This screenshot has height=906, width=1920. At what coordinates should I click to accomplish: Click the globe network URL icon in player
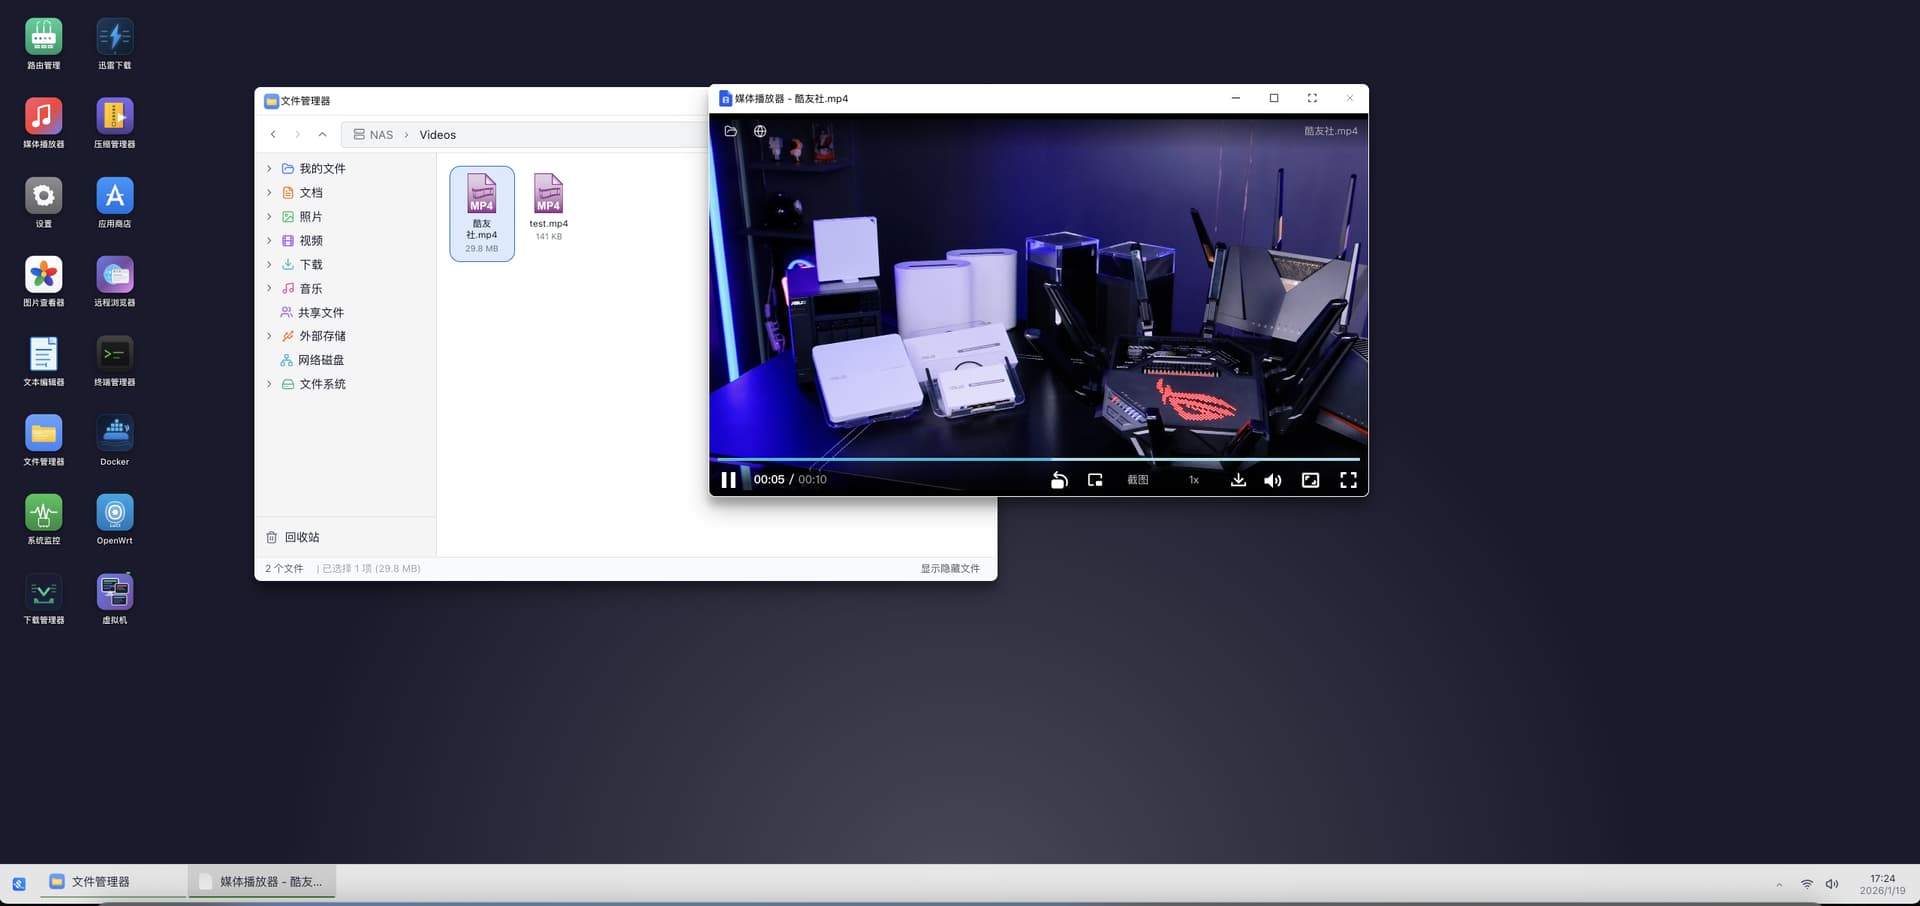click(760, 131)
